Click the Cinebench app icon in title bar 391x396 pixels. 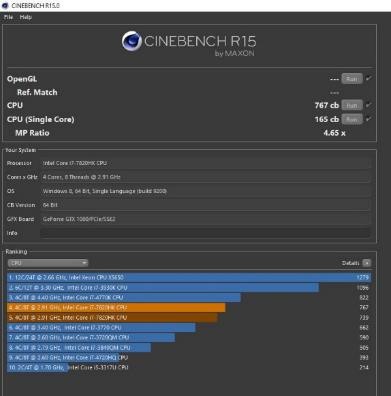pos(5,6)
